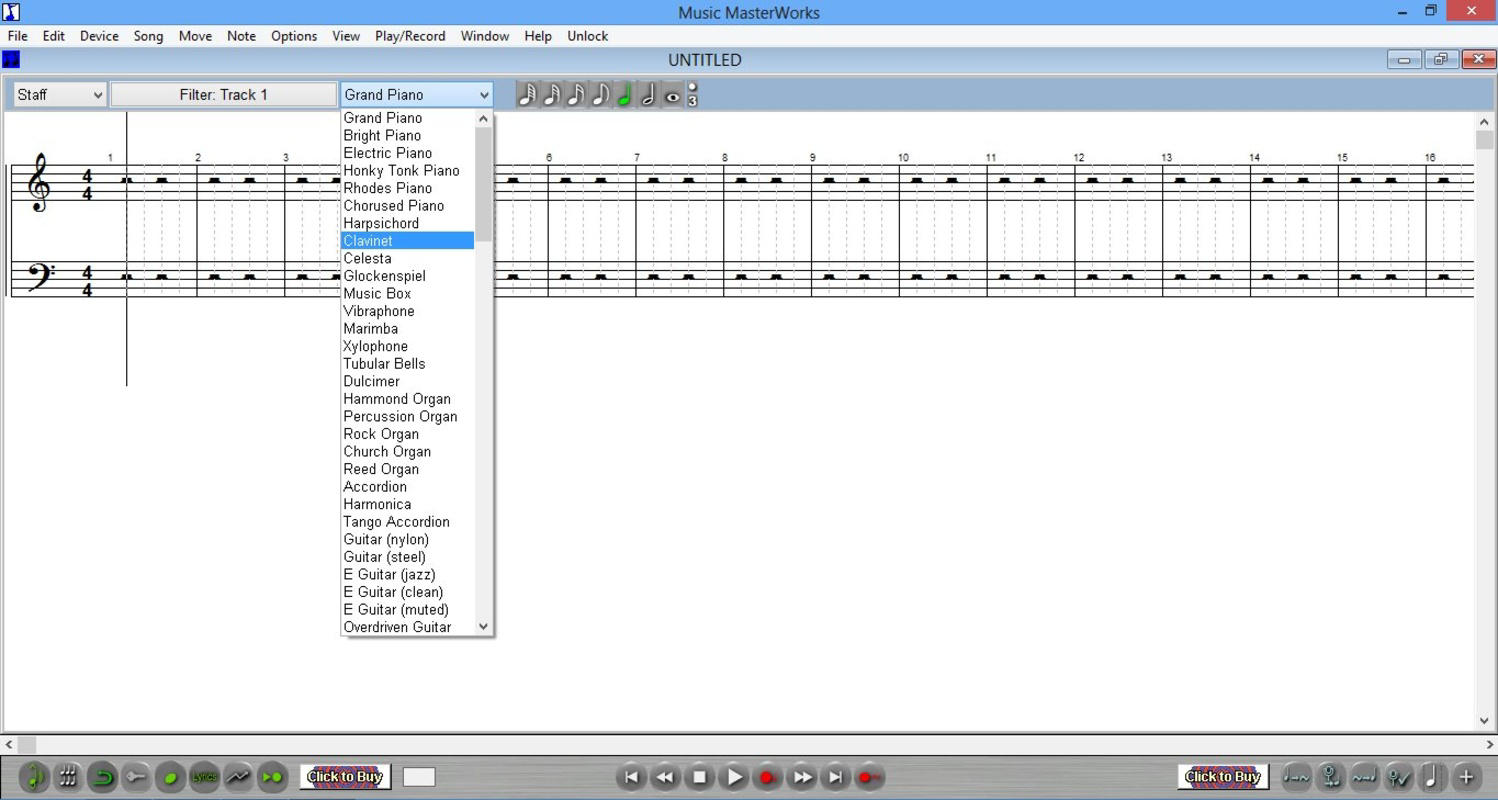Select the 16th note duration icon
The height and width of the screenshot is (800, 1498).
pyautogui.click(x=575, y=95)
